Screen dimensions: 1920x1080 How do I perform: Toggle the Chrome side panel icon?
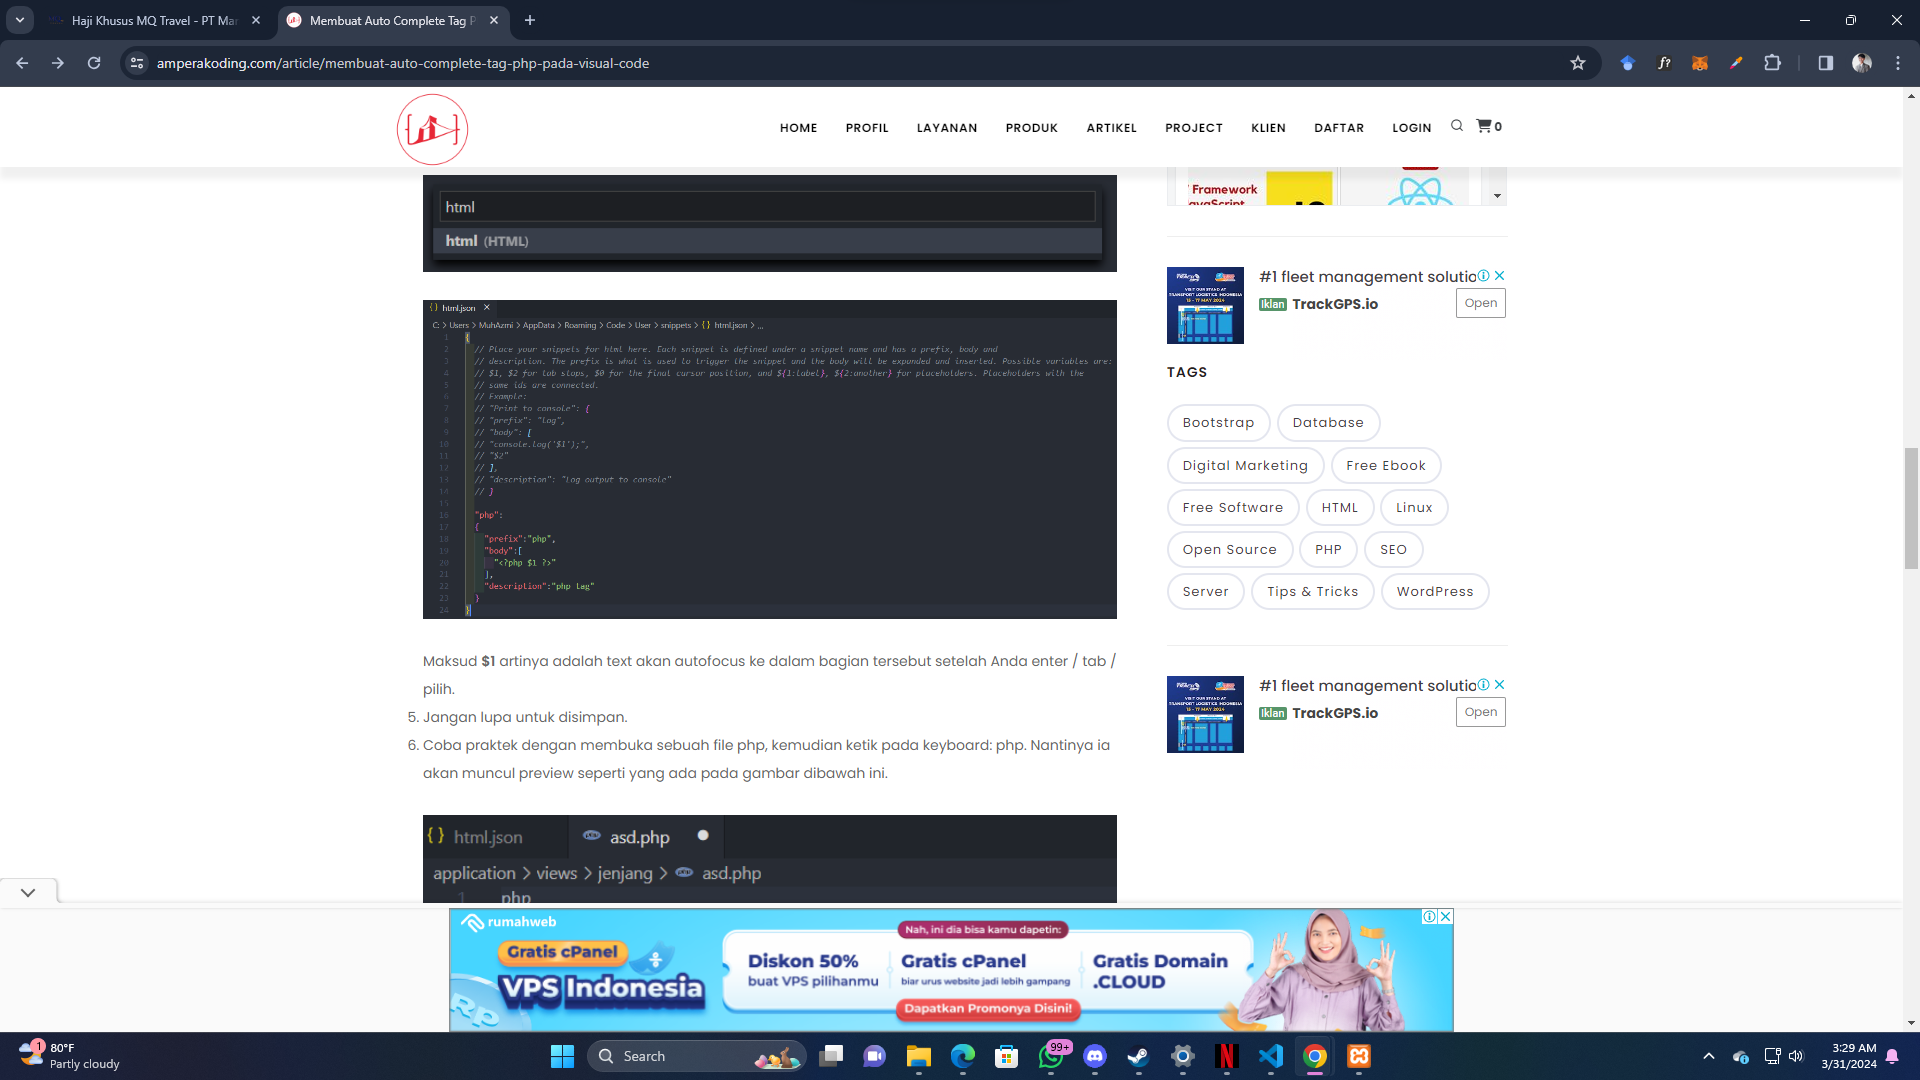coord(1825,63)
